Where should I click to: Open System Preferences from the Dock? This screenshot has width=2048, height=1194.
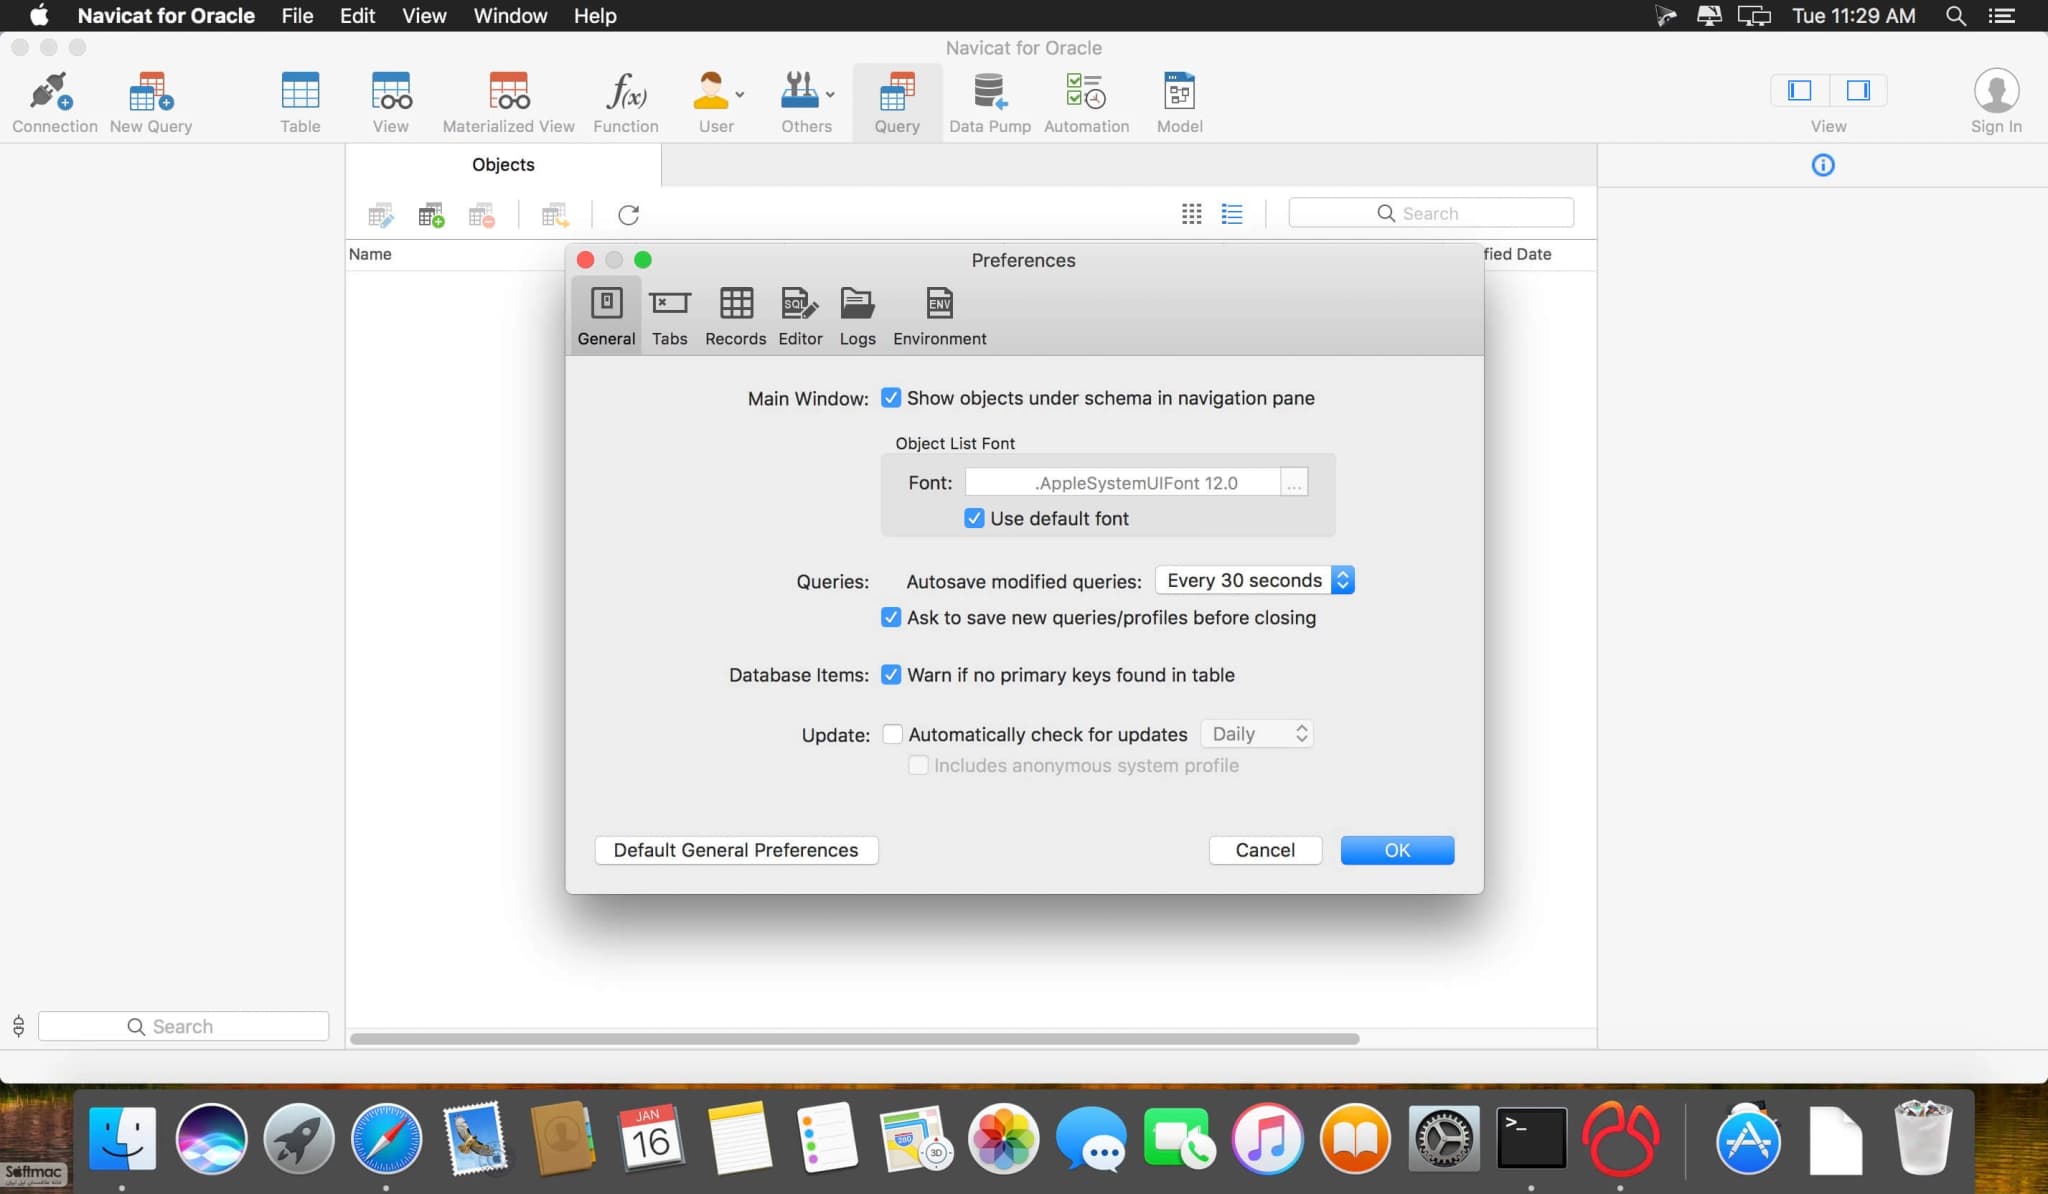[x=1443, y=1138]
